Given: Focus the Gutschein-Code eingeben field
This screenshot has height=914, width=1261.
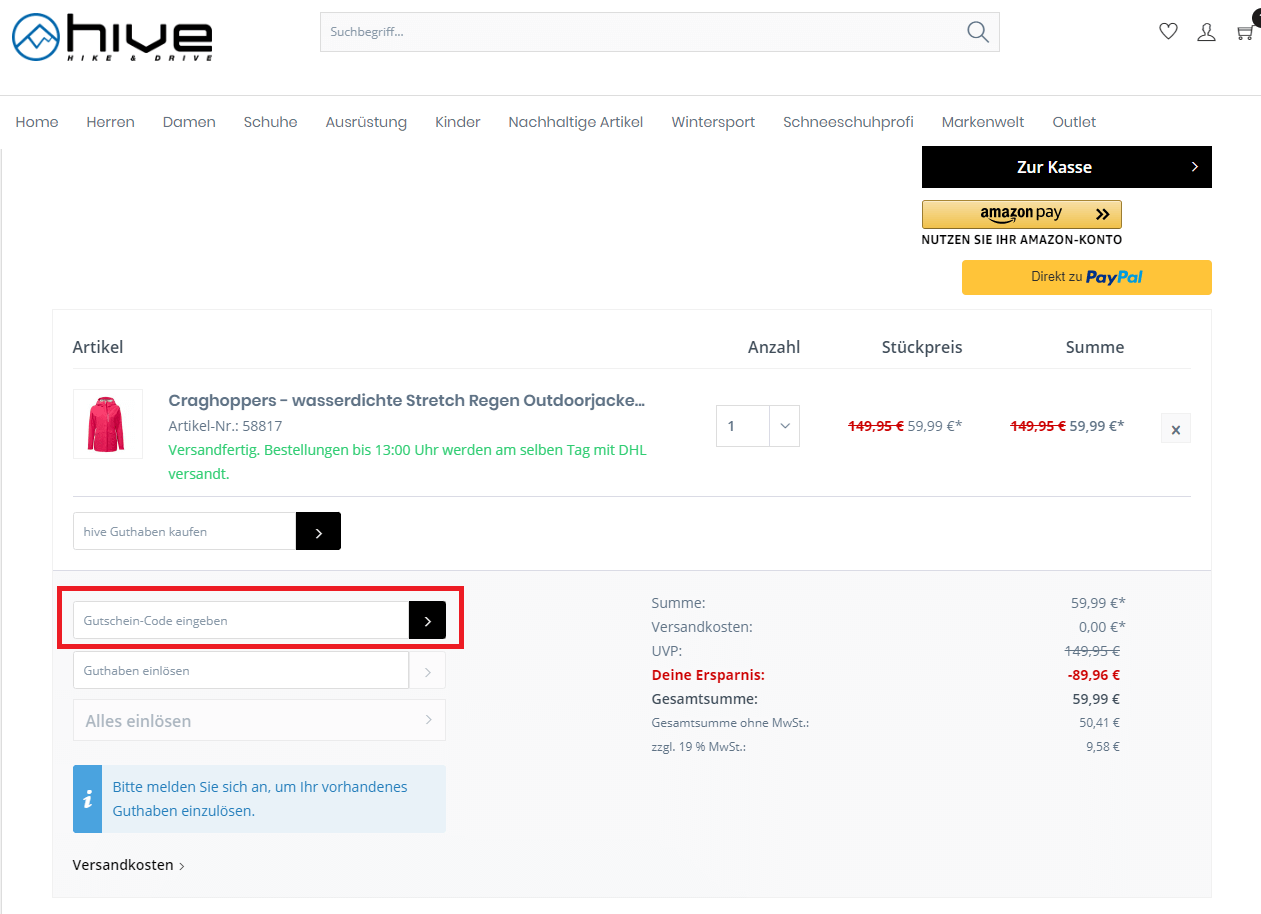Looking at the screenshot, I should (x=241, y=620).
